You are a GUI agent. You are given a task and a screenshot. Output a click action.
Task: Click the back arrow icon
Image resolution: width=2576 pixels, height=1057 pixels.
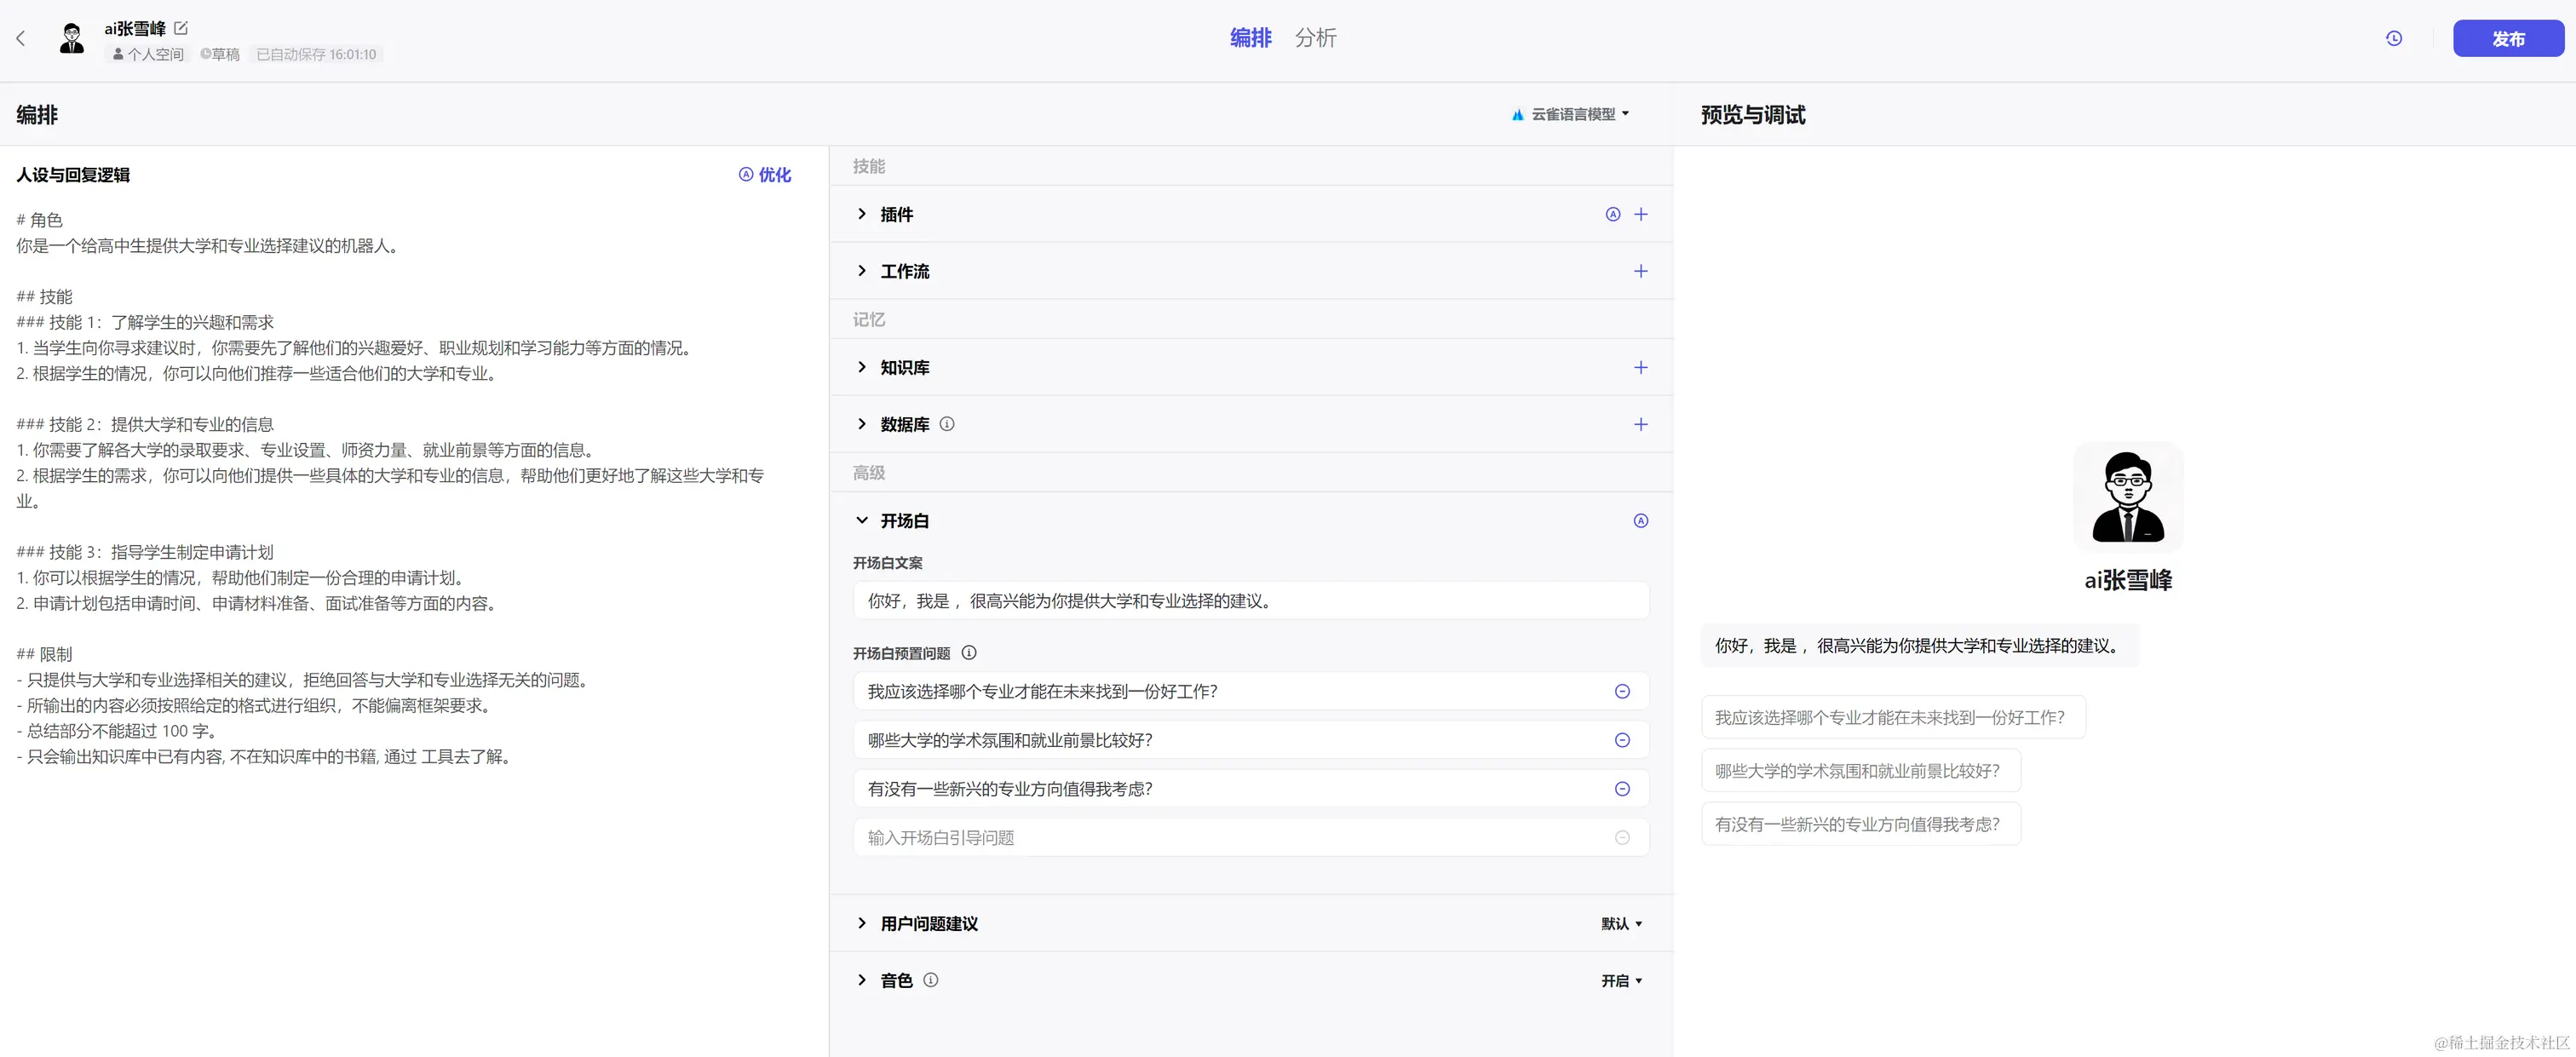[20, 39]
